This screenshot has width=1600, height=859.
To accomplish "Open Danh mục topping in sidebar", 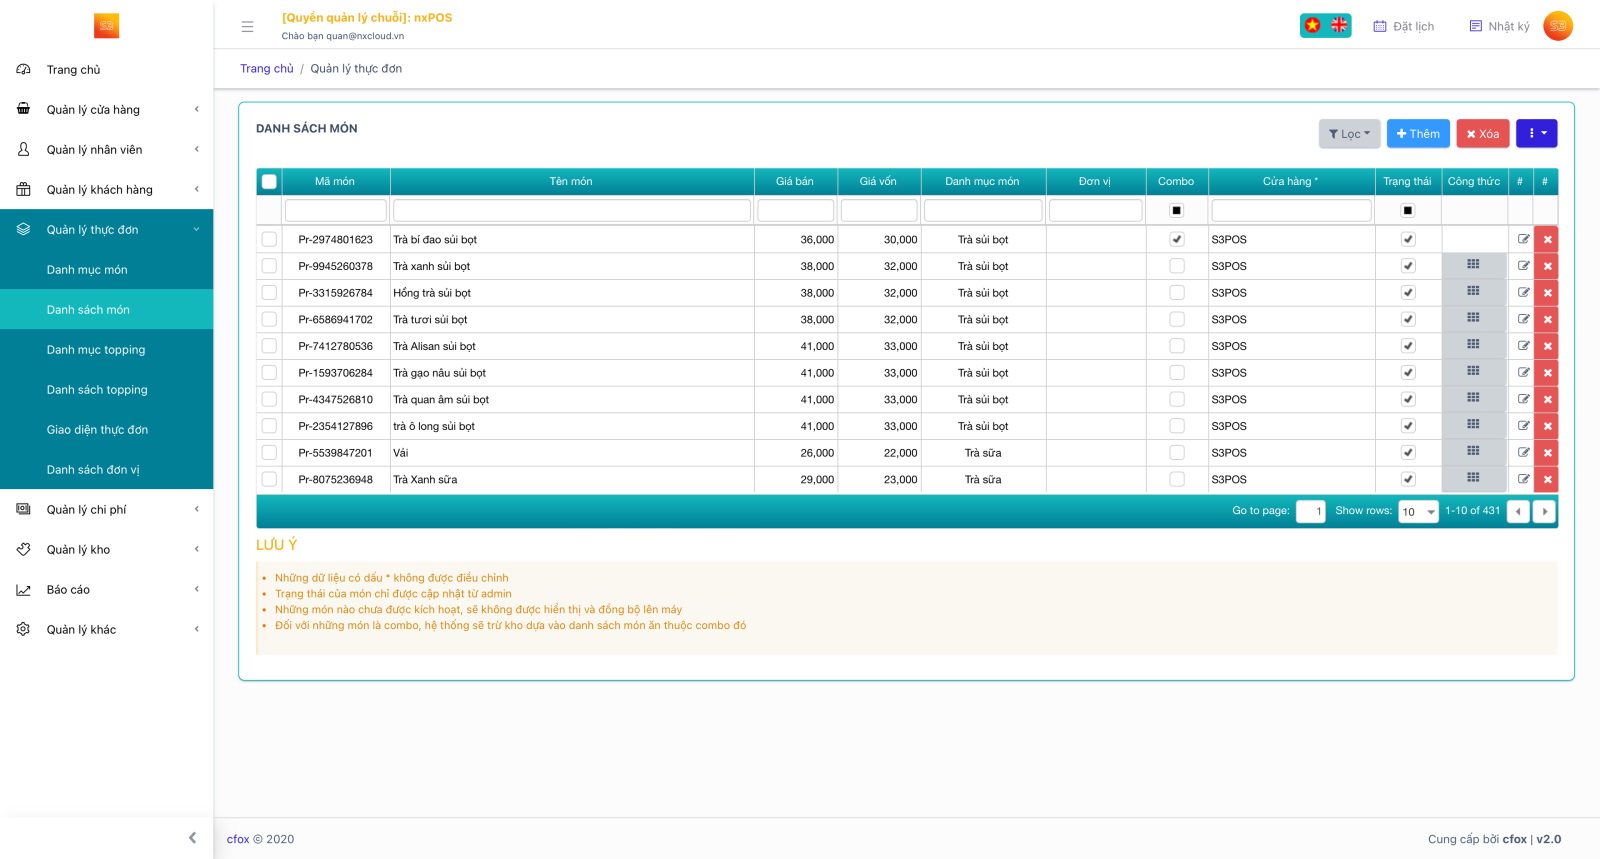I will click(96, 350).
